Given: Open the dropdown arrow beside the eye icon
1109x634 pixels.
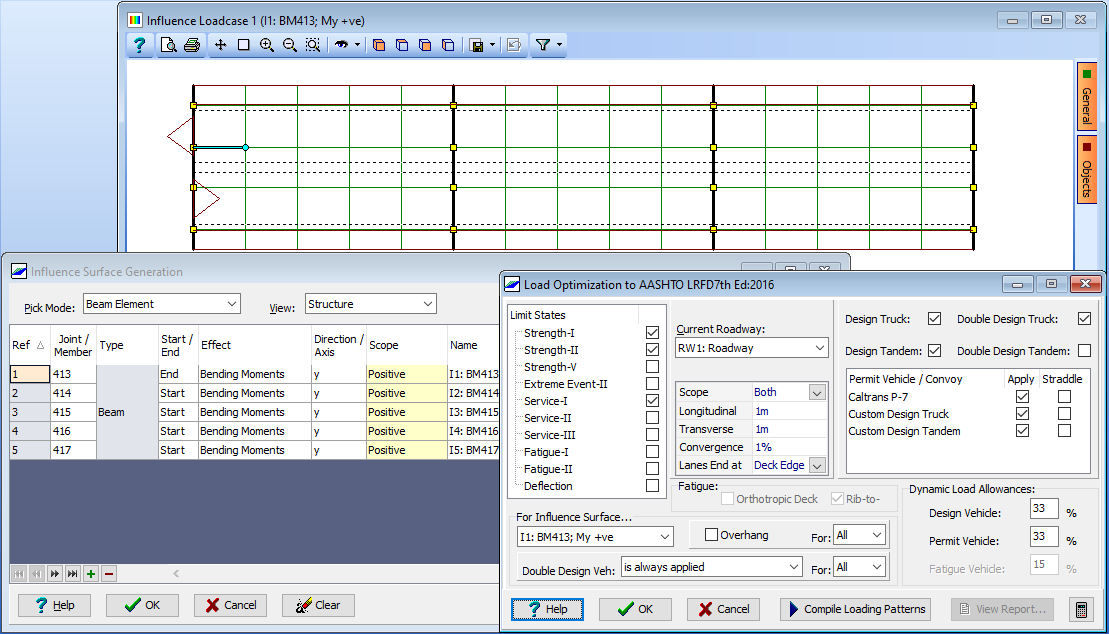Looking at the screenshot, I should coord(357,45).
